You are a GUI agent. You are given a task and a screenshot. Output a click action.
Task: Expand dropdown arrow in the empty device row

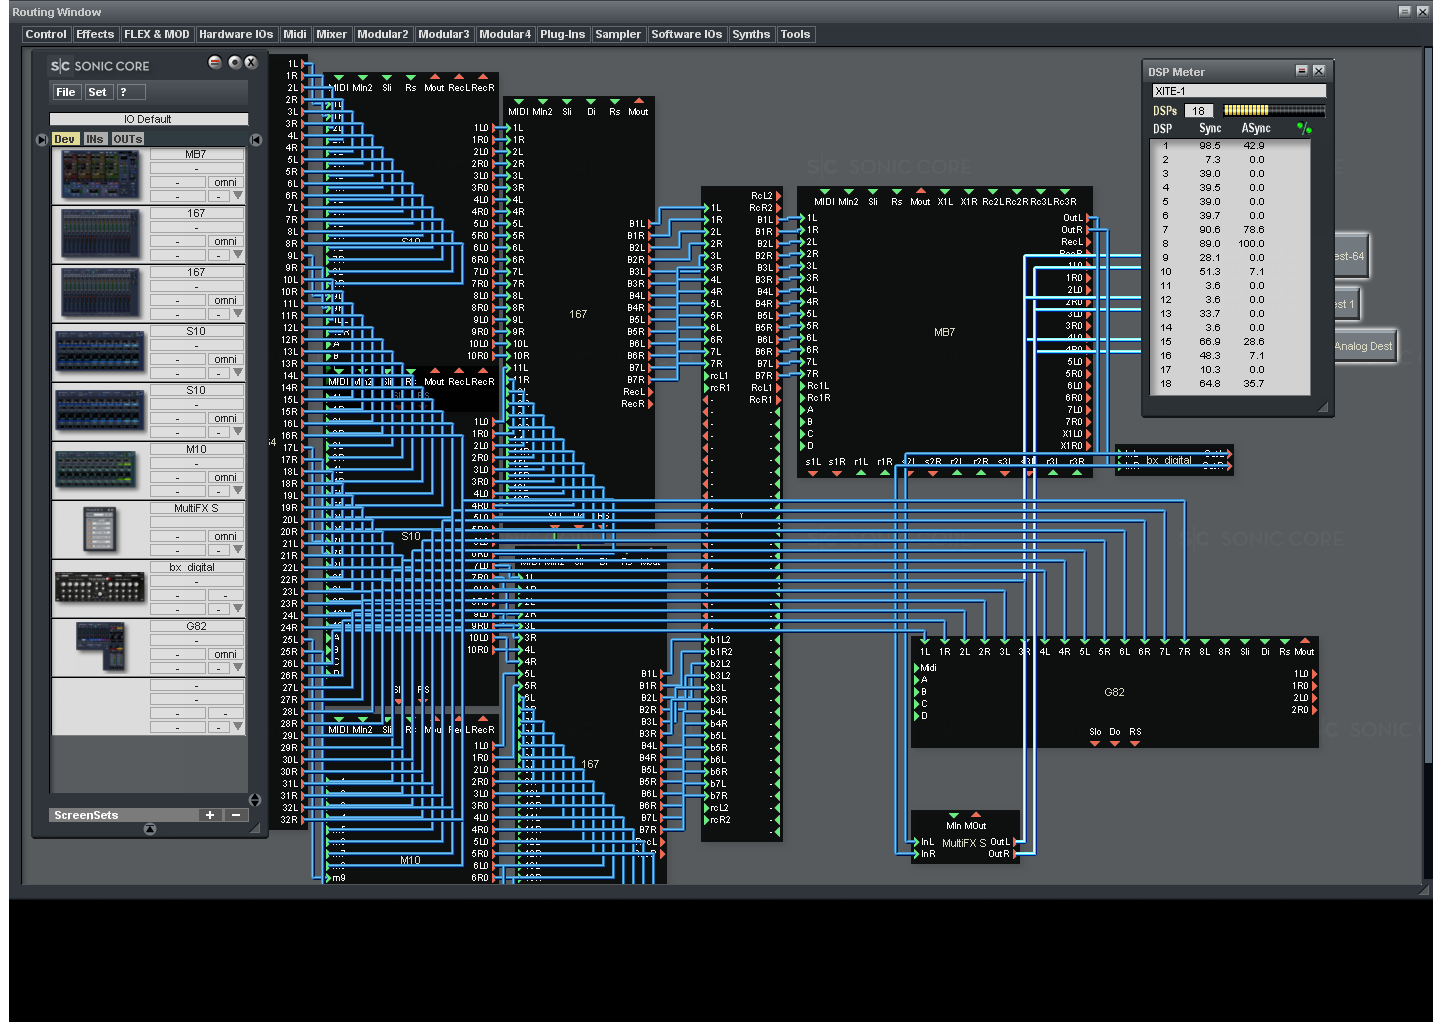click(238, 727)
